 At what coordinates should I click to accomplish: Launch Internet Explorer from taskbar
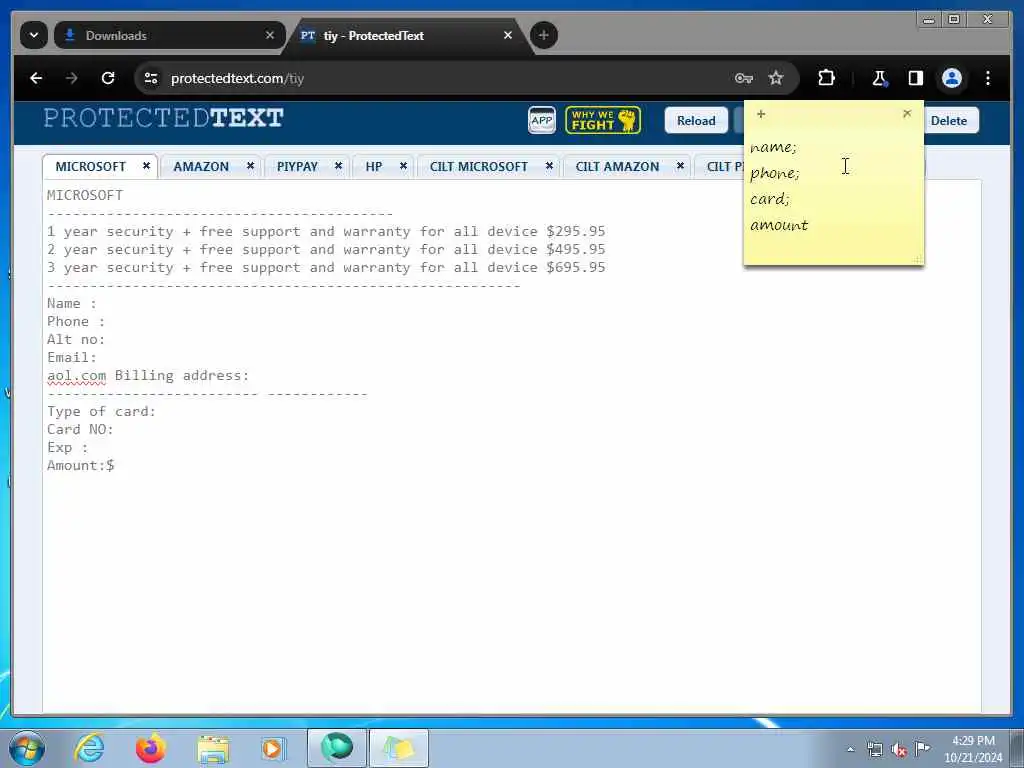click(89, 748)
